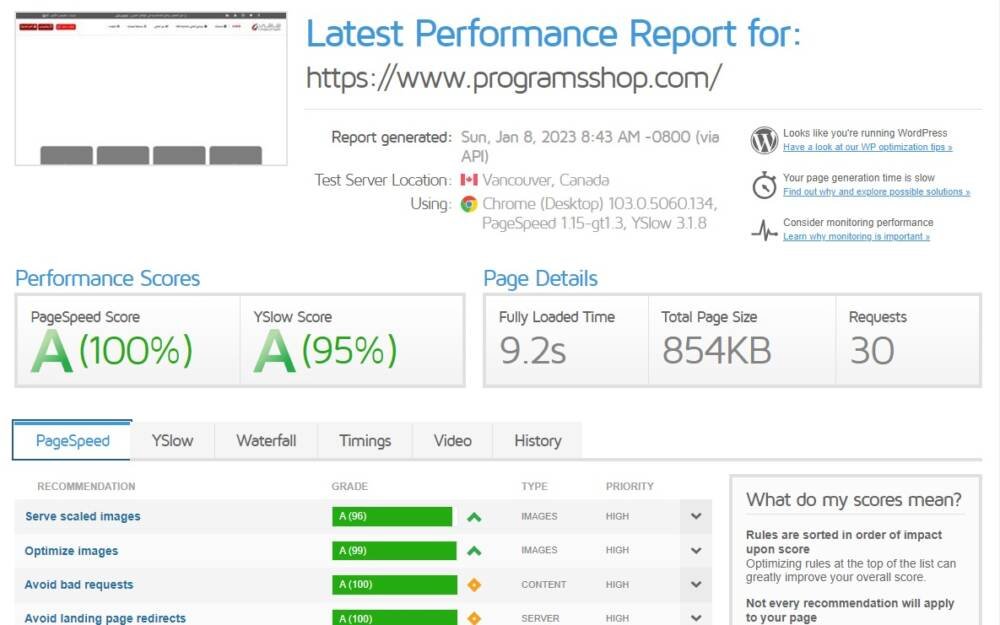Switch to the YSlow tab
The height and width of the screenshot is (625, 1000).
click(x=172, y=440)
